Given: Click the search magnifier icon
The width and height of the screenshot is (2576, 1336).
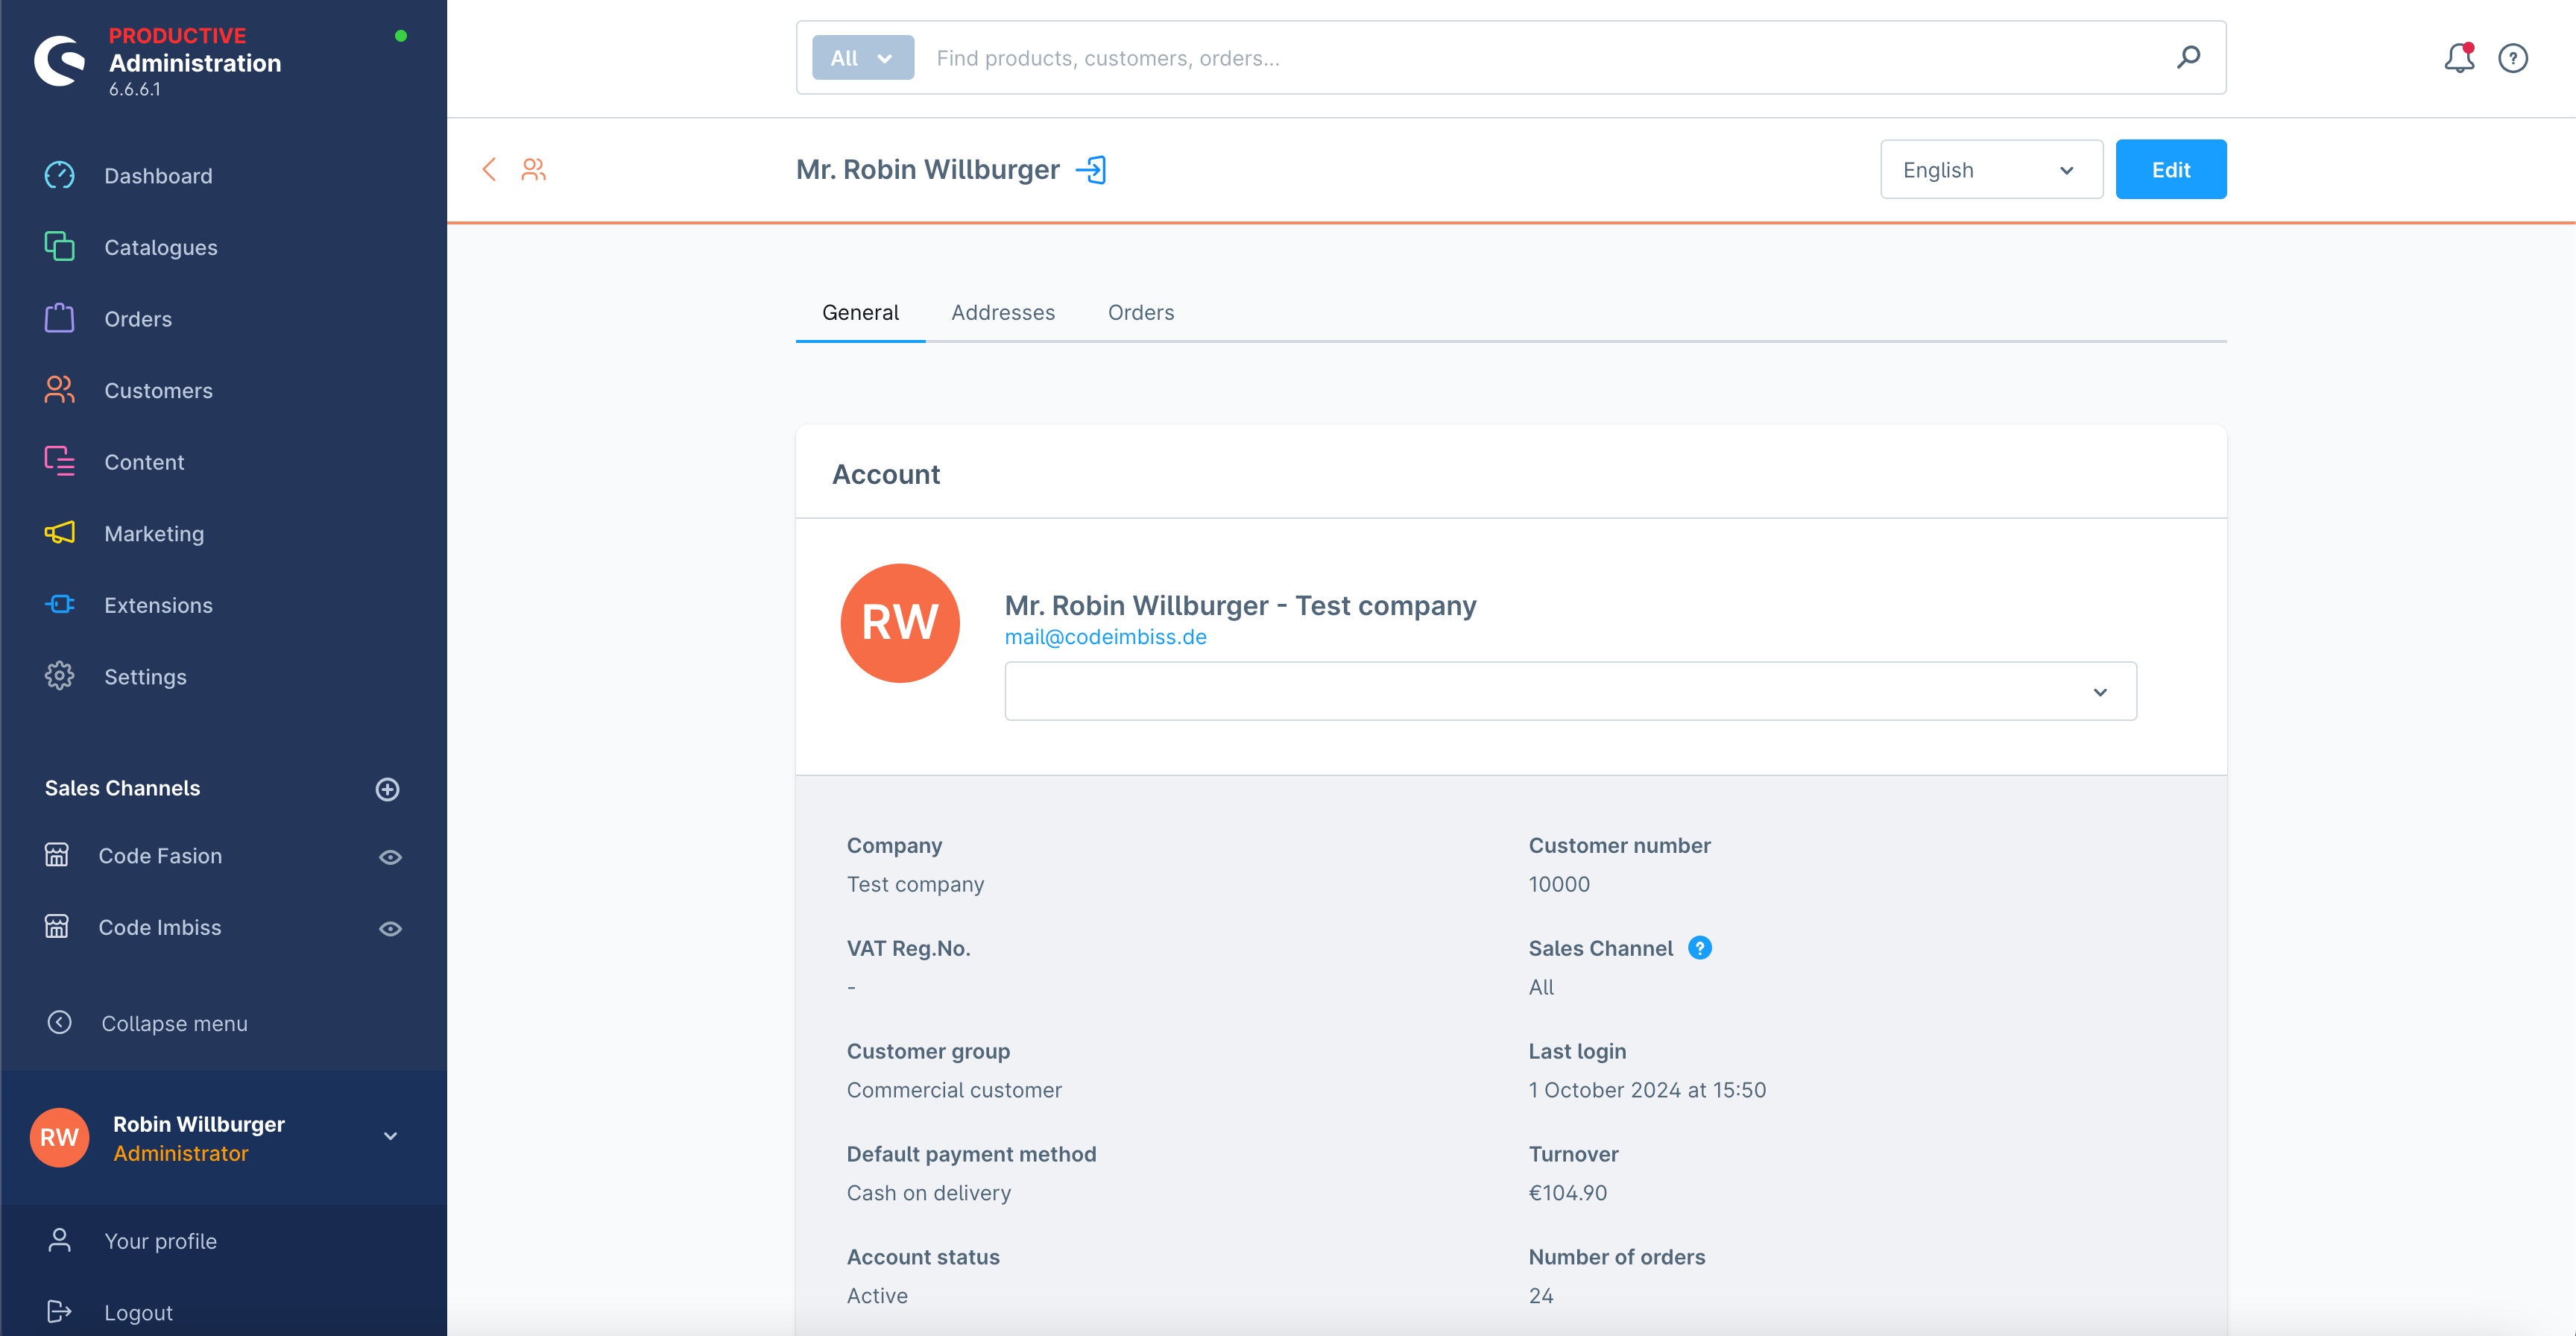Looking at the screenshot, I should pyautogui.click(x=2188, y=57).
